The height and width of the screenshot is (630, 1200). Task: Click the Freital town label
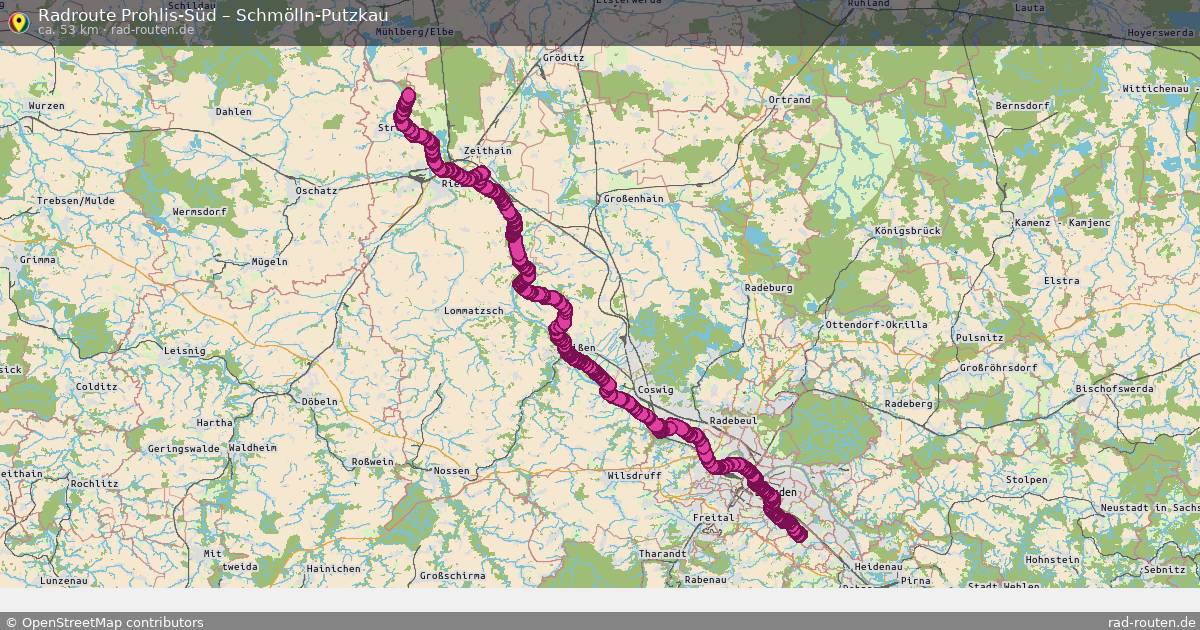[713, 517]
